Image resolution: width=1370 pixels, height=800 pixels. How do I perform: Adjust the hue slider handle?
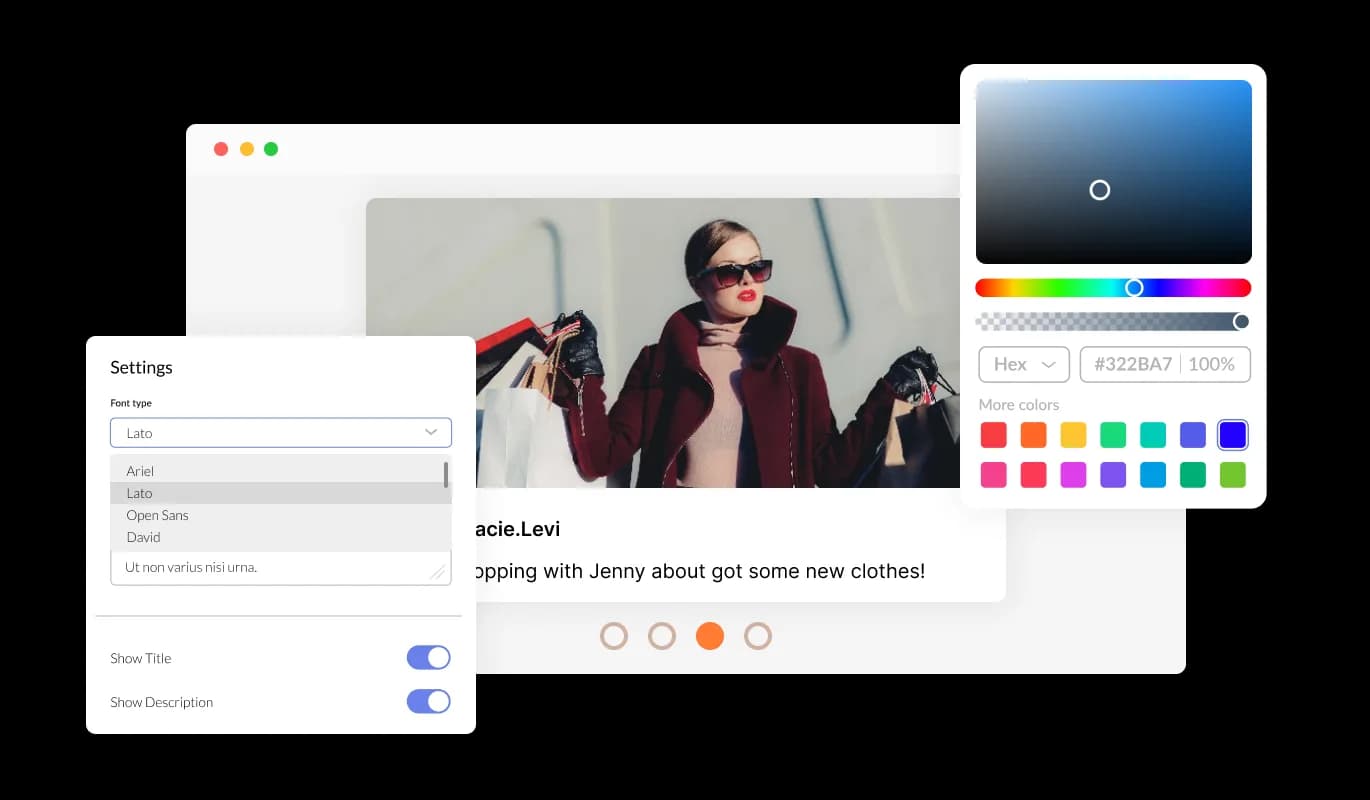point(1135,287)
